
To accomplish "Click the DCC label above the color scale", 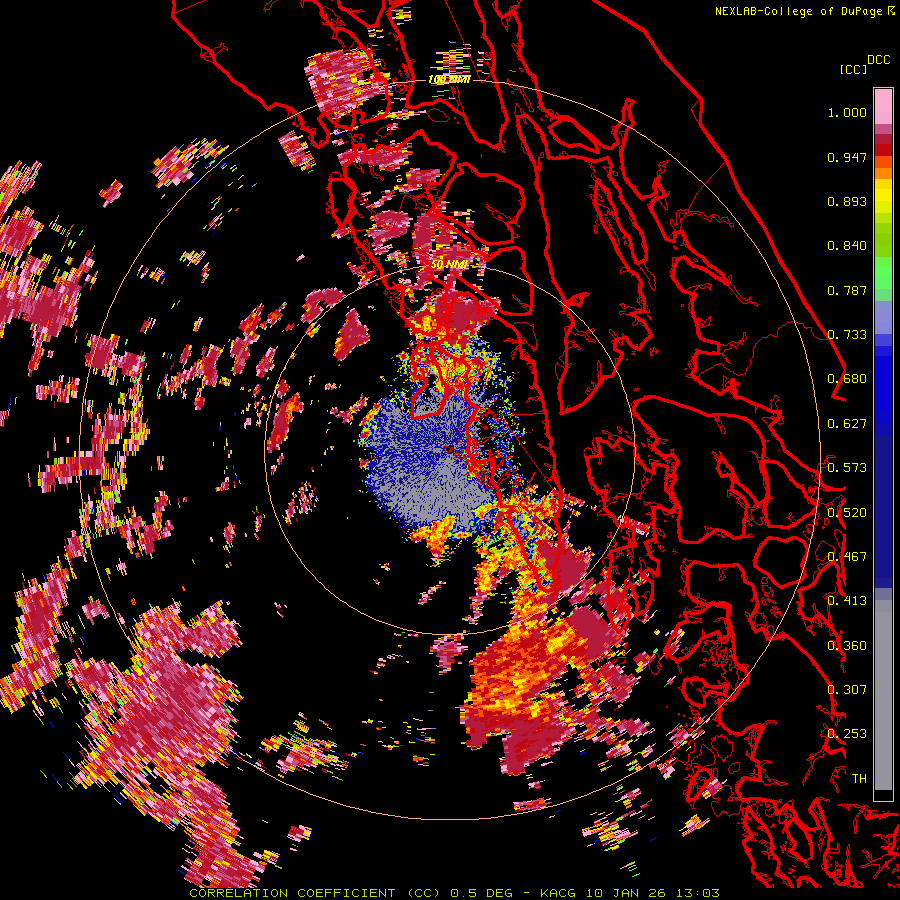I will [879, 60].
